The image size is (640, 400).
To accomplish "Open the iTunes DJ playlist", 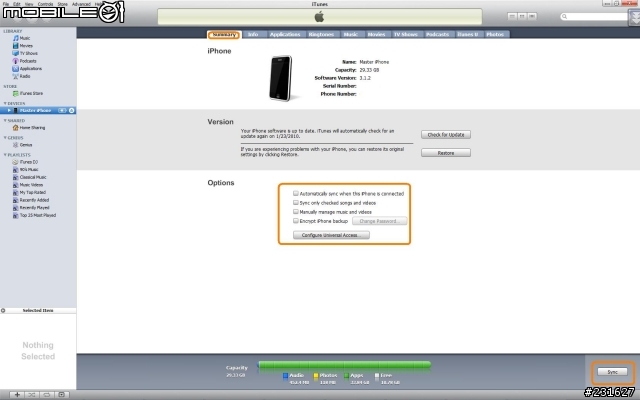I will click(x=25, y=162).
